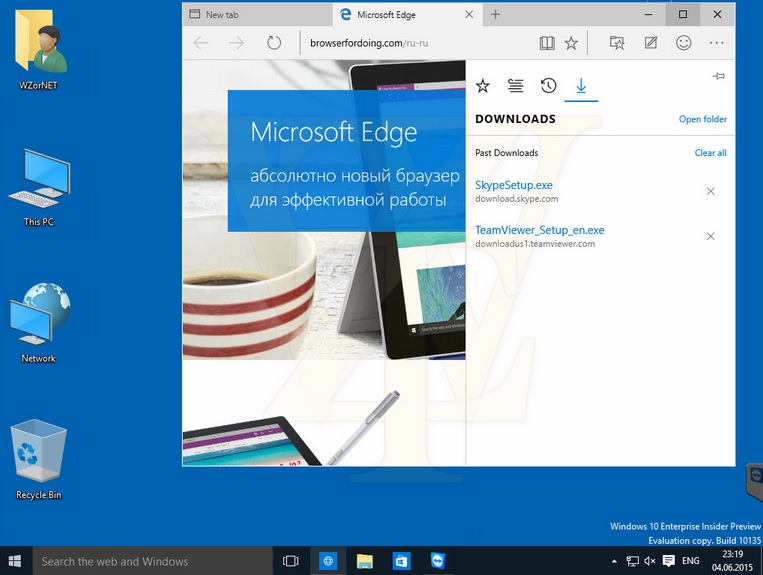The image size is (763, 575).
Task: Open a new tab with plus button
Action: (x=495, y=15)
